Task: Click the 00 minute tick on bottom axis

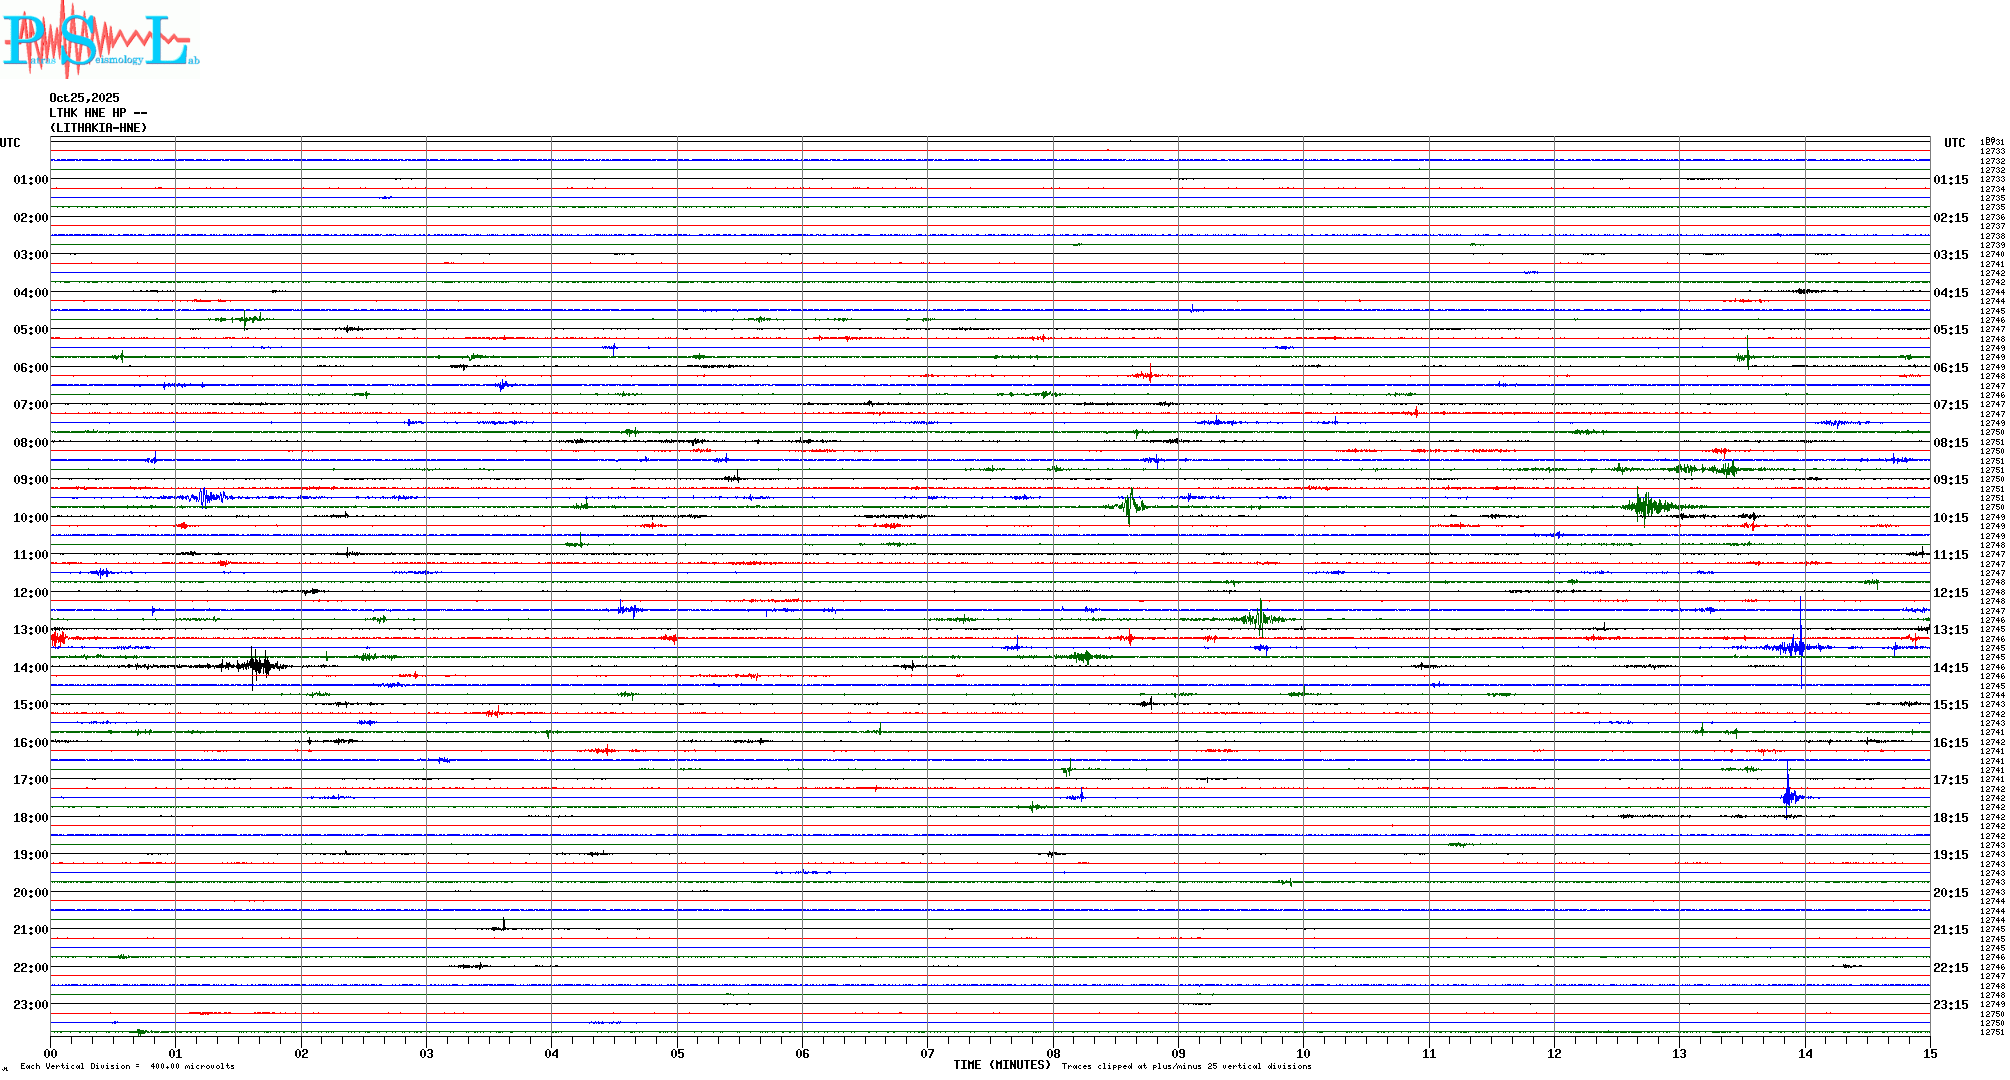Action: (x=51, y=1053)
